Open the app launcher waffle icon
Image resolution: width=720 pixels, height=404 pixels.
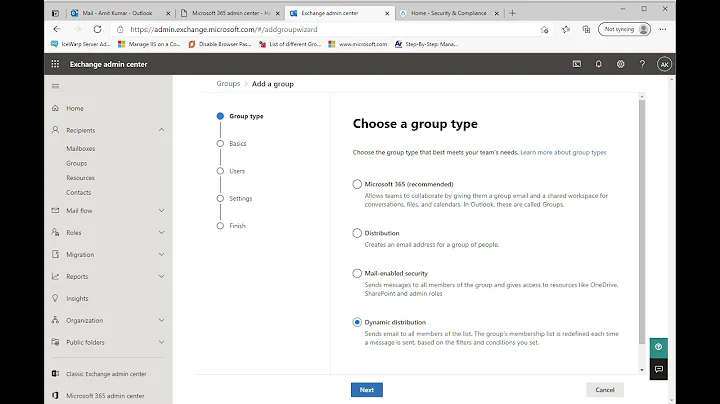click(x=54, y=64)
